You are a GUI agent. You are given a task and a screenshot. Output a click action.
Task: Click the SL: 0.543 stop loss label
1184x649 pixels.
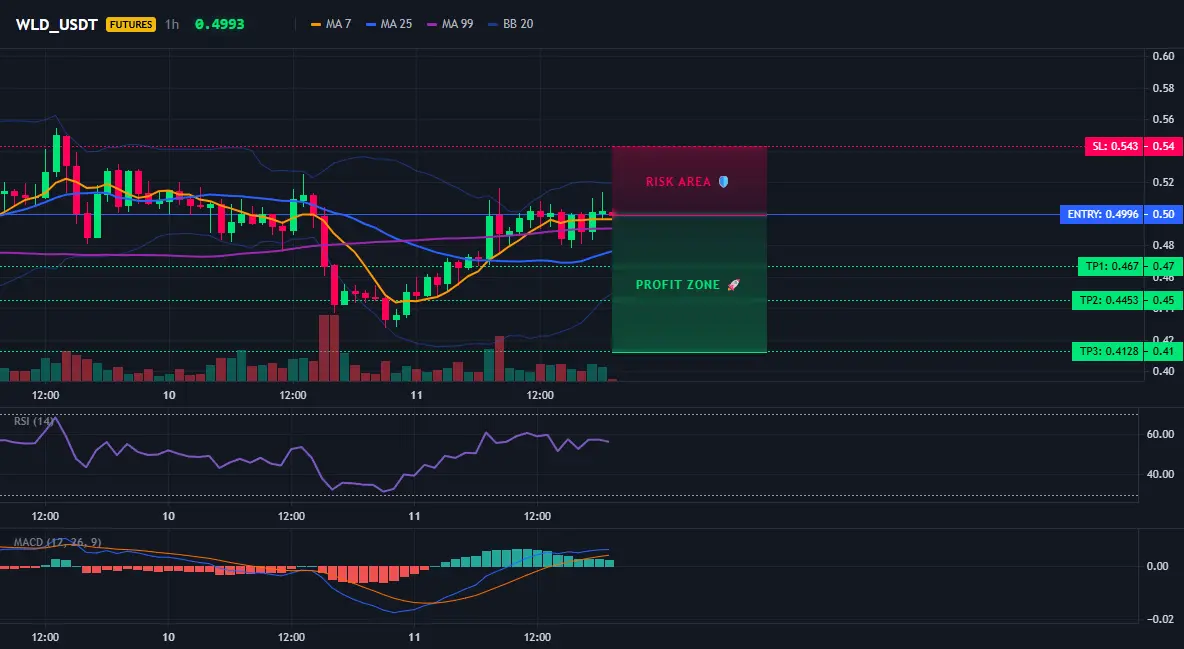pos(1115,146)
